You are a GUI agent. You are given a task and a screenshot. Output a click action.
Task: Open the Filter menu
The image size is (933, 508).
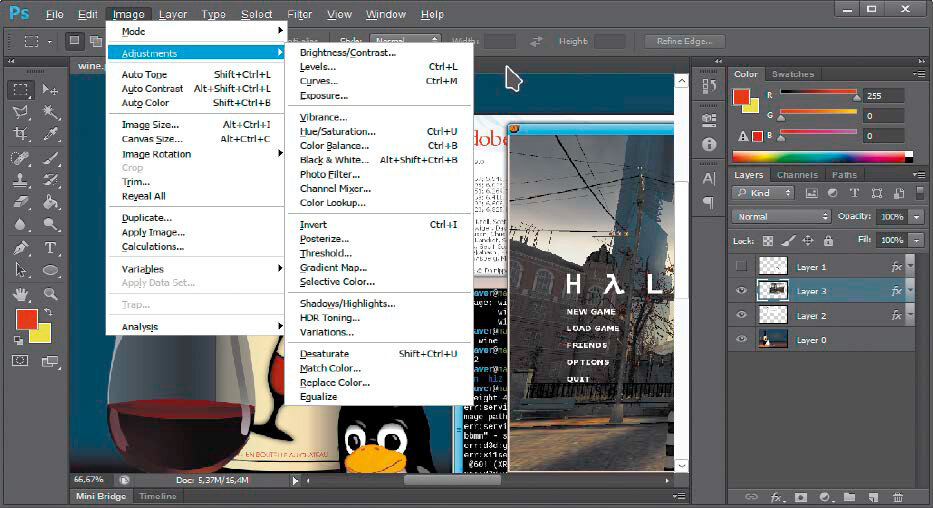click(299, 14)
